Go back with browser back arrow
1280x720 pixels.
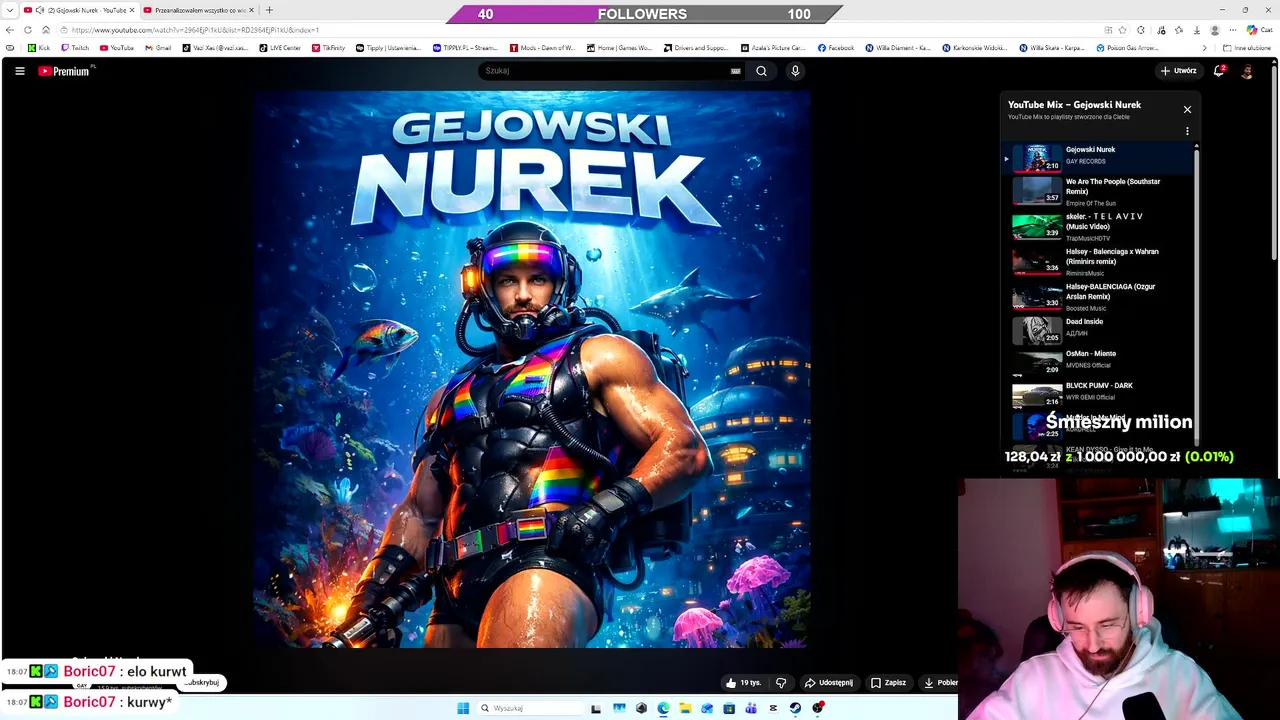10,30
